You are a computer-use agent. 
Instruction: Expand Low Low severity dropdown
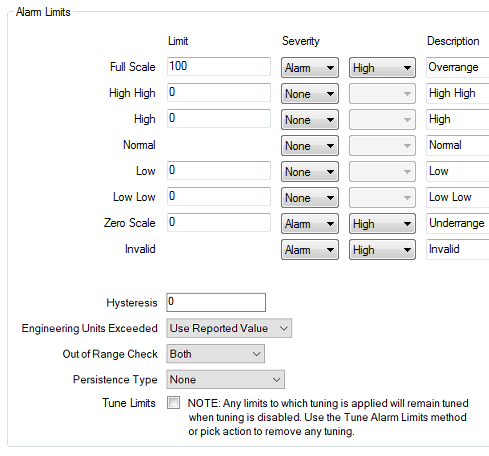(310, 198)
